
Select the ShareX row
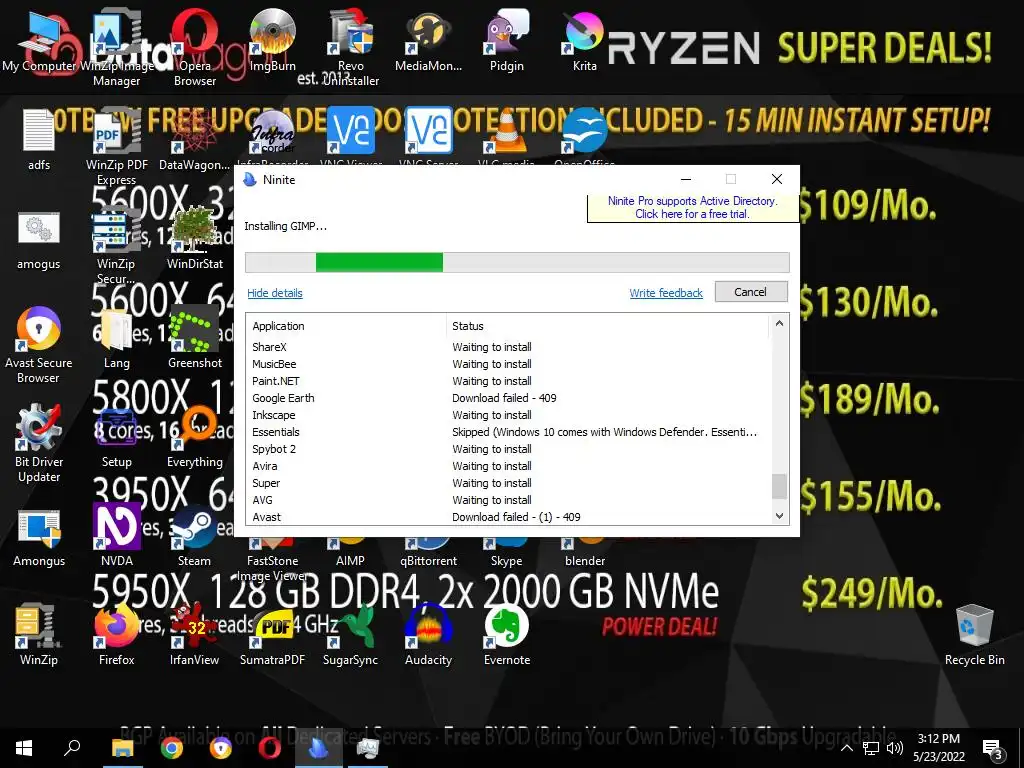[x=509, y=347]
